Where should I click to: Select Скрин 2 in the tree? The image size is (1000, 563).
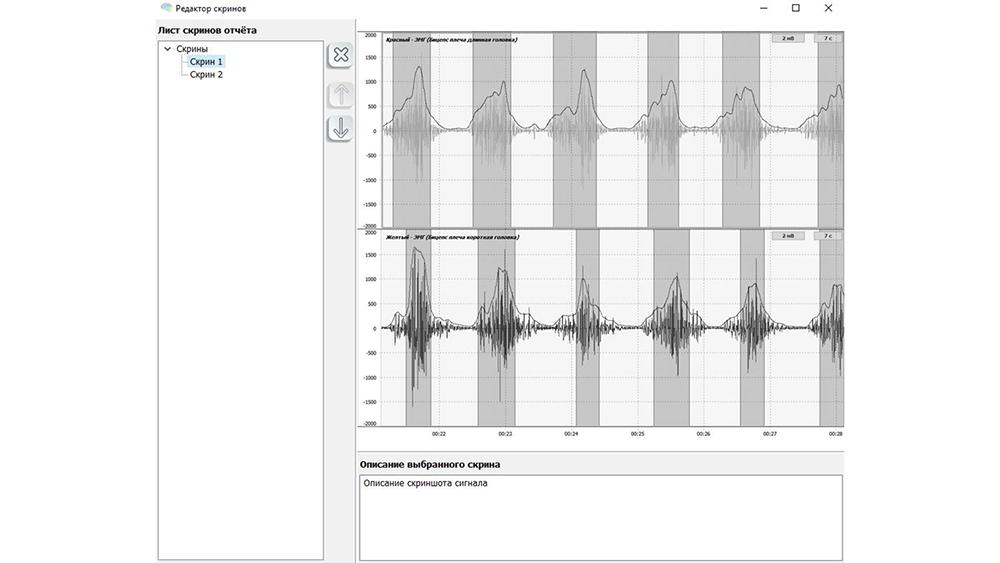pyautogui.click(x=206, y=75)
